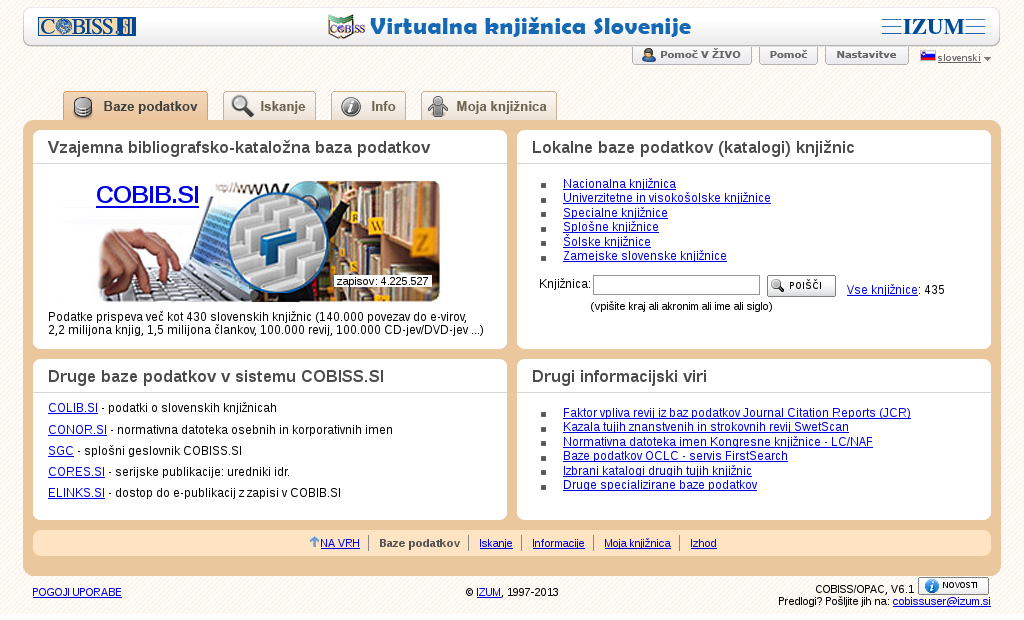Image resolution: width=1024 pixels, height=620 pixels.
Task: Click the Virtualna knjižnica Slovenije logo
Action: [x=510, y=27]
